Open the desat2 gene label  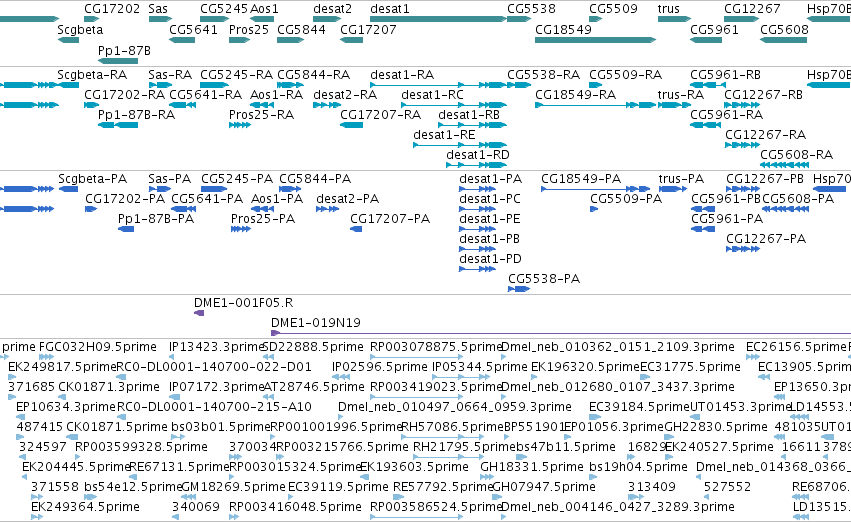(332, 9)
